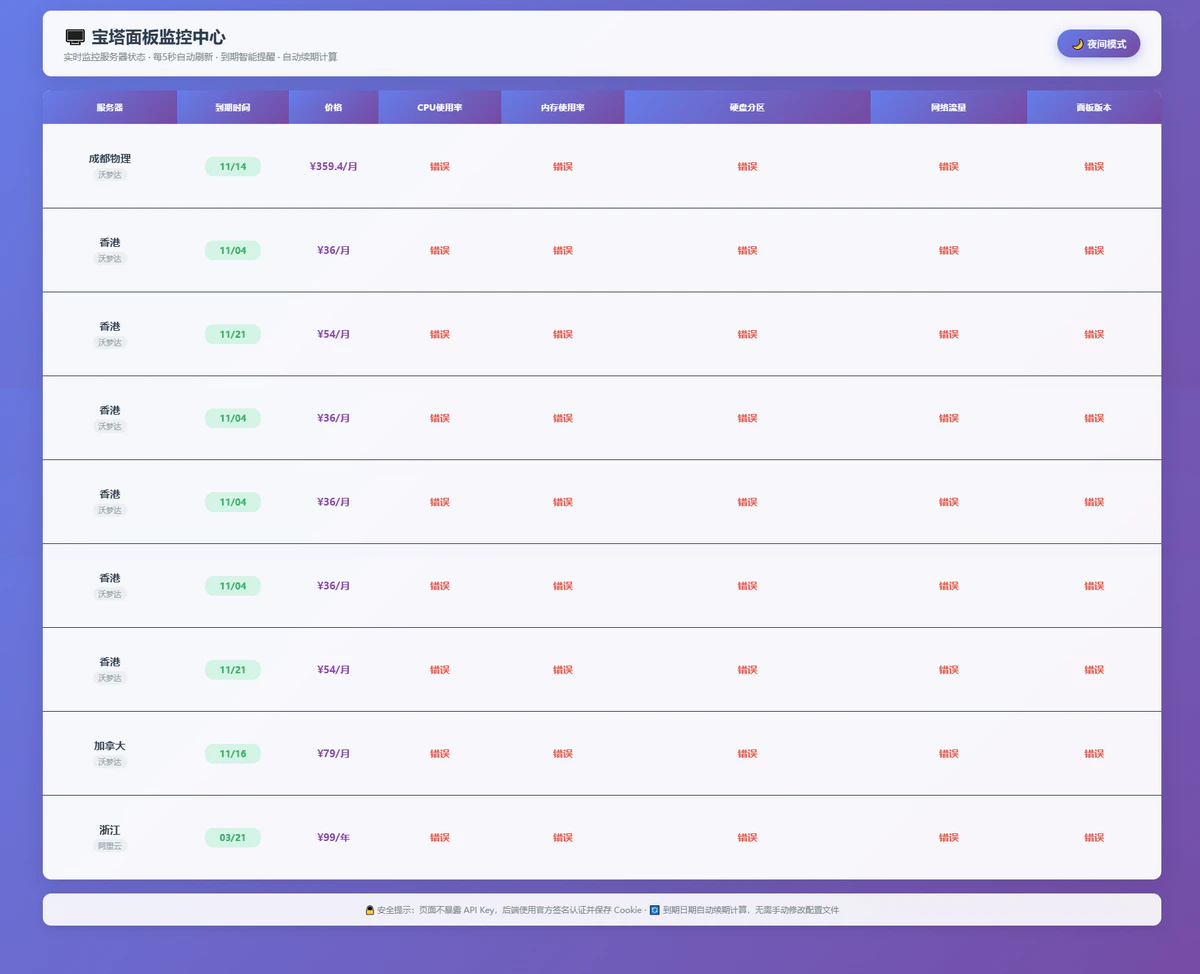This screenshot has width=1200, height=974.
Task: Click the blue refresh icon in footer
Action: click(655, 910)
